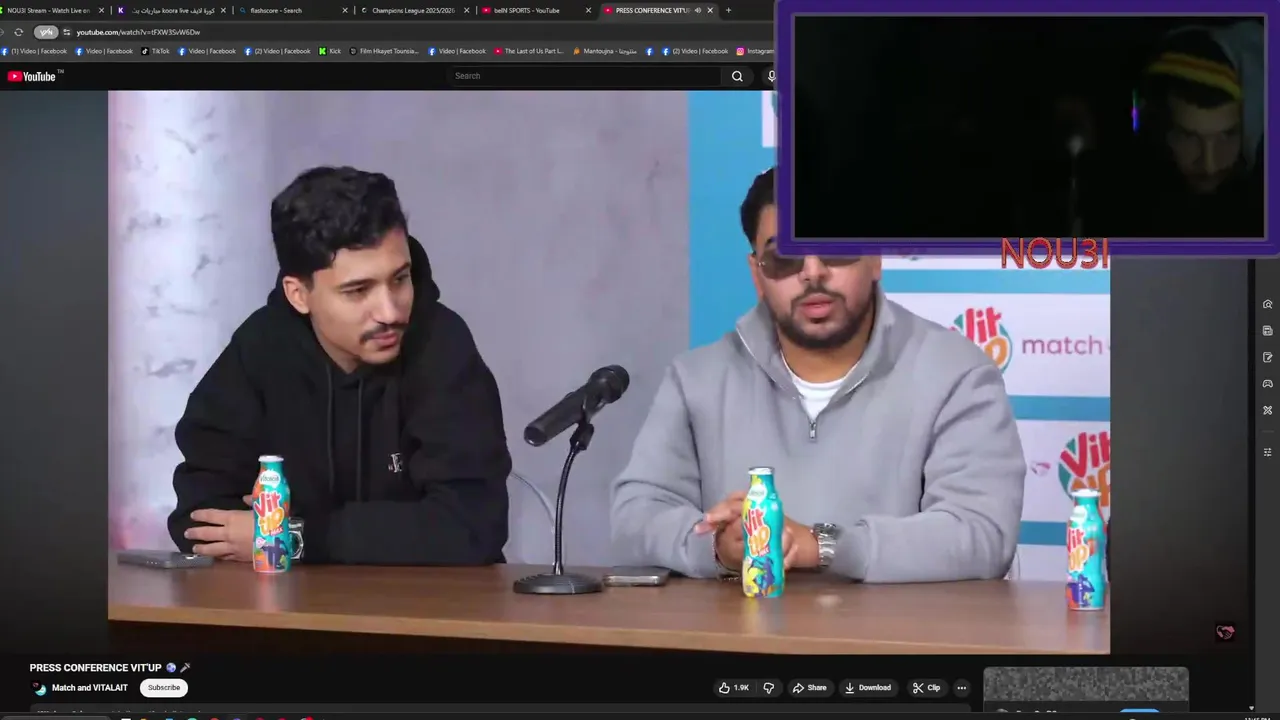Open the Mantoujna bookmark
1280x720 pixels.
pos(605,51)
